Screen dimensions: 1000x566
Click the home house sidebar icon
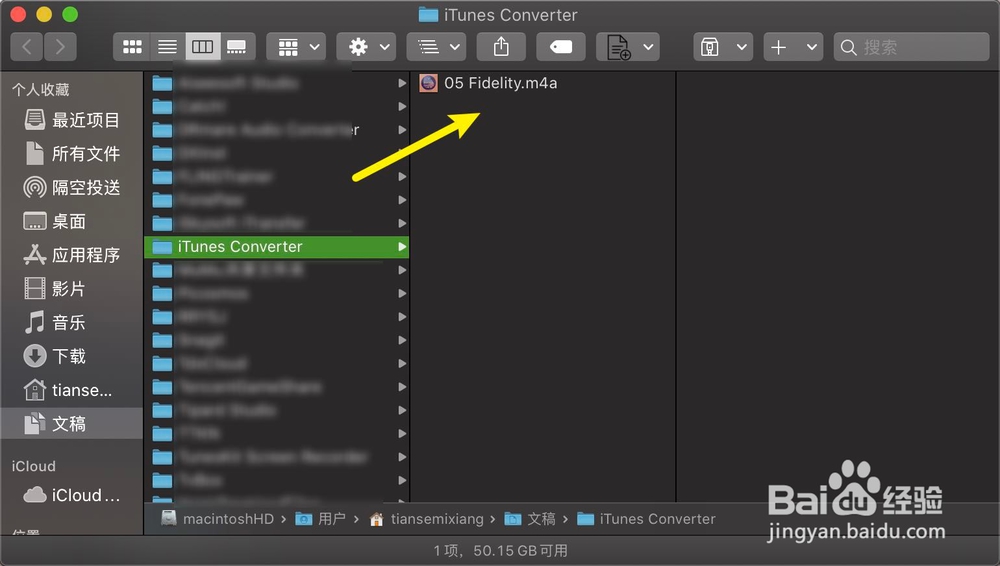tap(34, 389)
